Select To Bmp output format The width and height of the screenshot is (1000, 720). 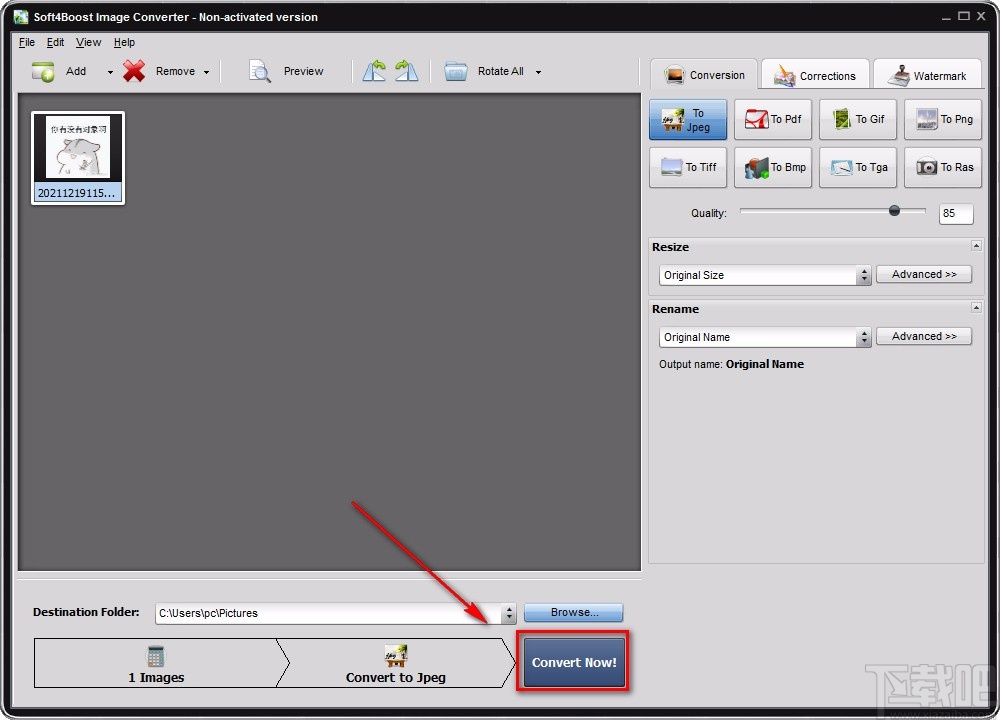pos(773,167)
